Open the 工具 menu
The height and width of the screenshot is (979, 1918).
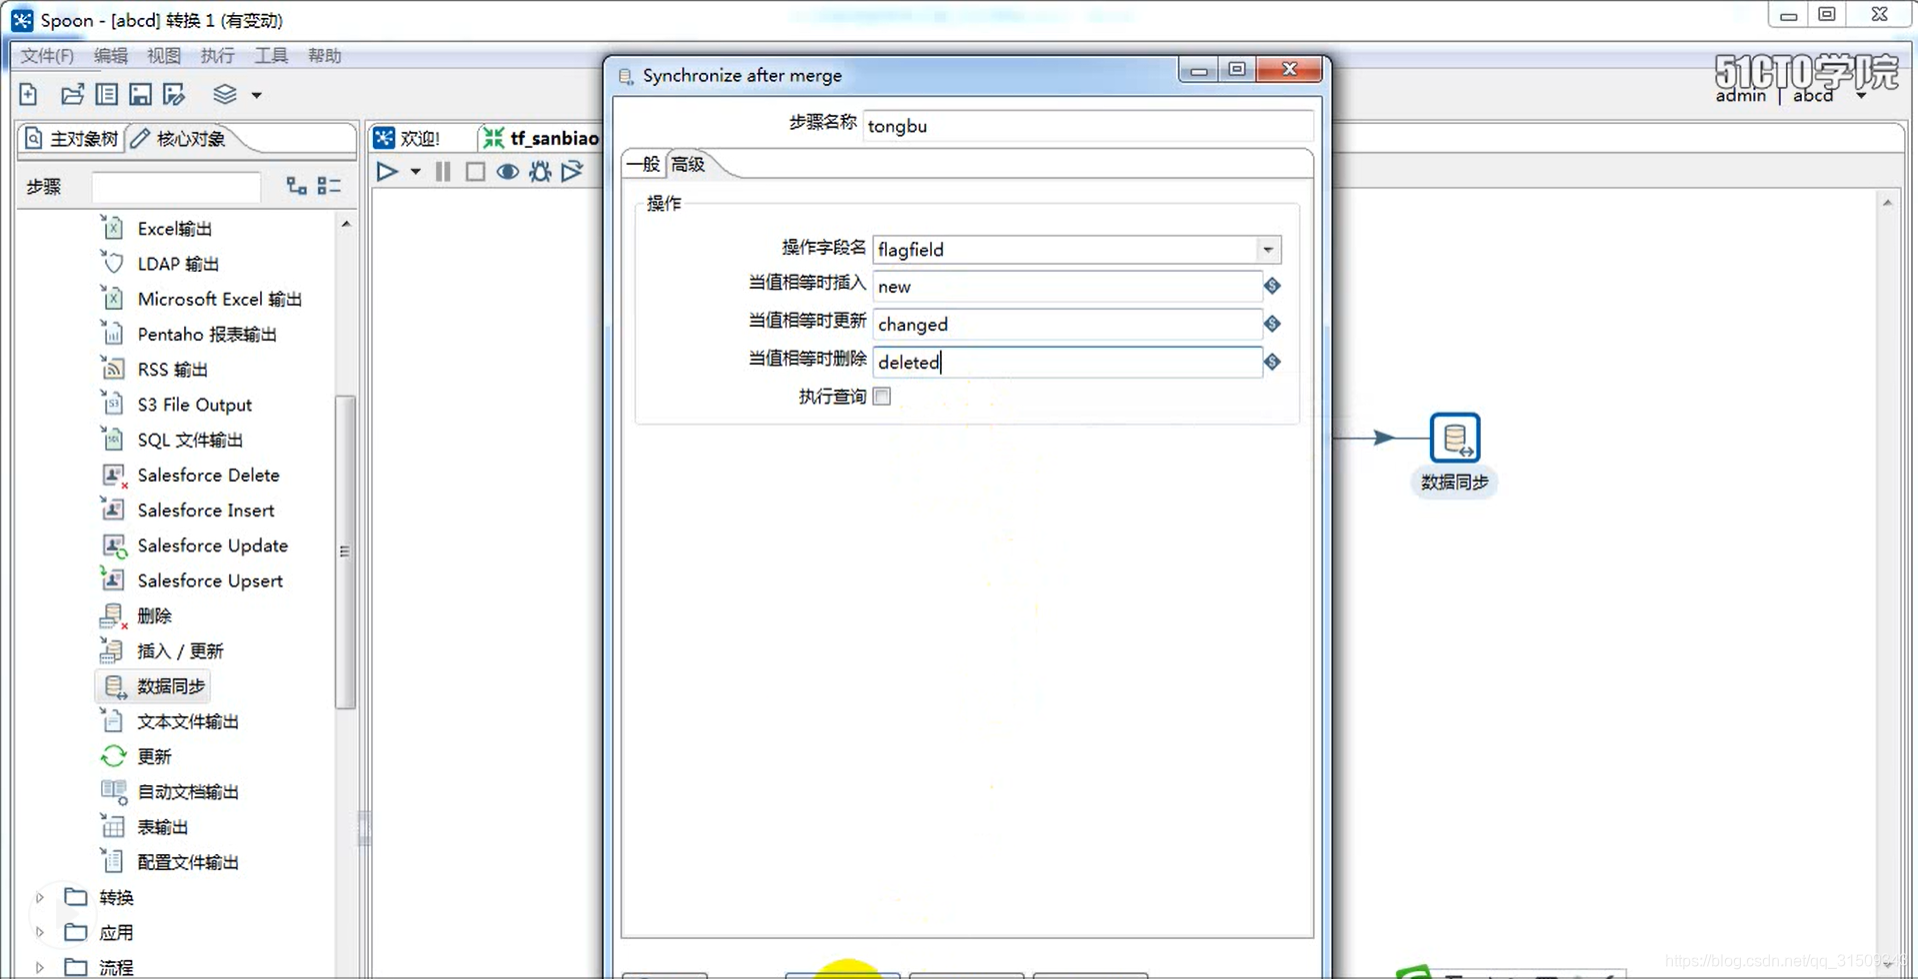tap(271, 56)
